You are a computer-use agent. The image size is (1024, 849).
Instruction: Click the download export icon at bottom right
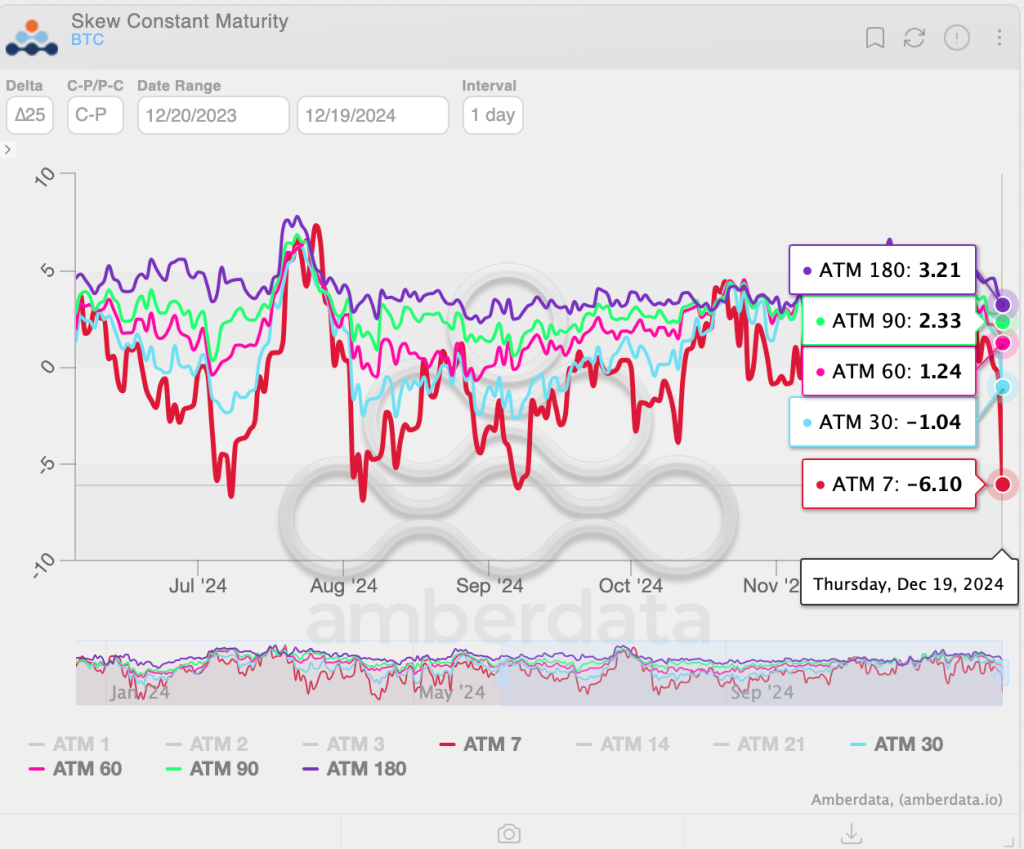pos(851,833)
